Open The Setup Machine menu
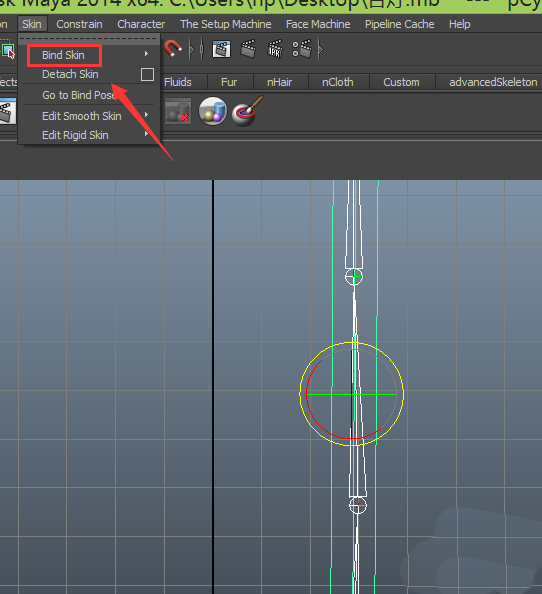This screenshot has height=594, width=542. (x=226, y=24)
